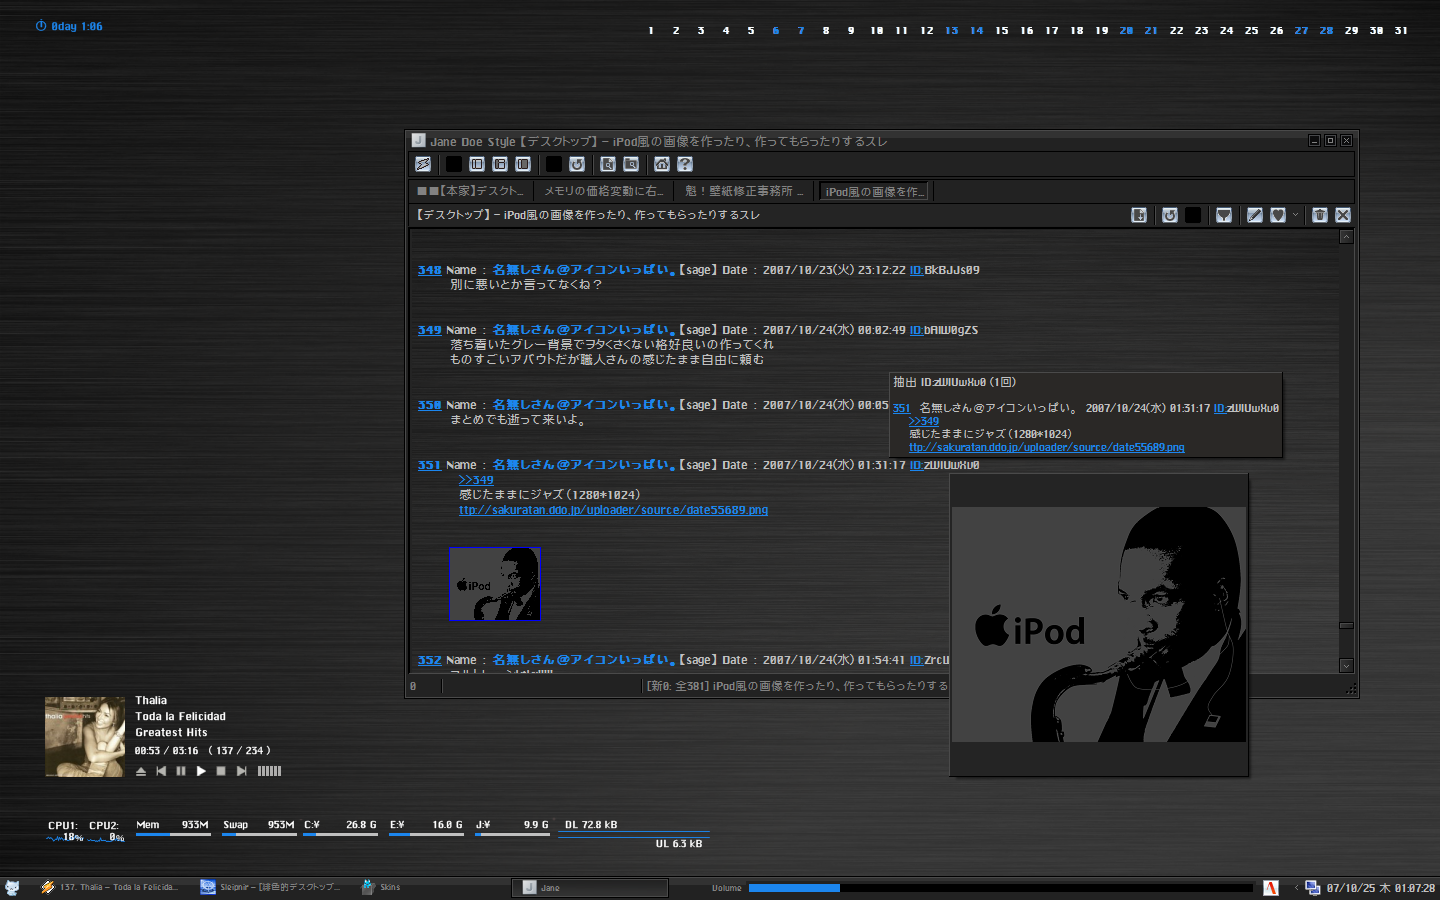Image resolution: width=1440 pixels, height=900 pixels.
Task: Click the small iPod saxophone thumbnail
Action: pyautogui.click(x=495, y=584)
